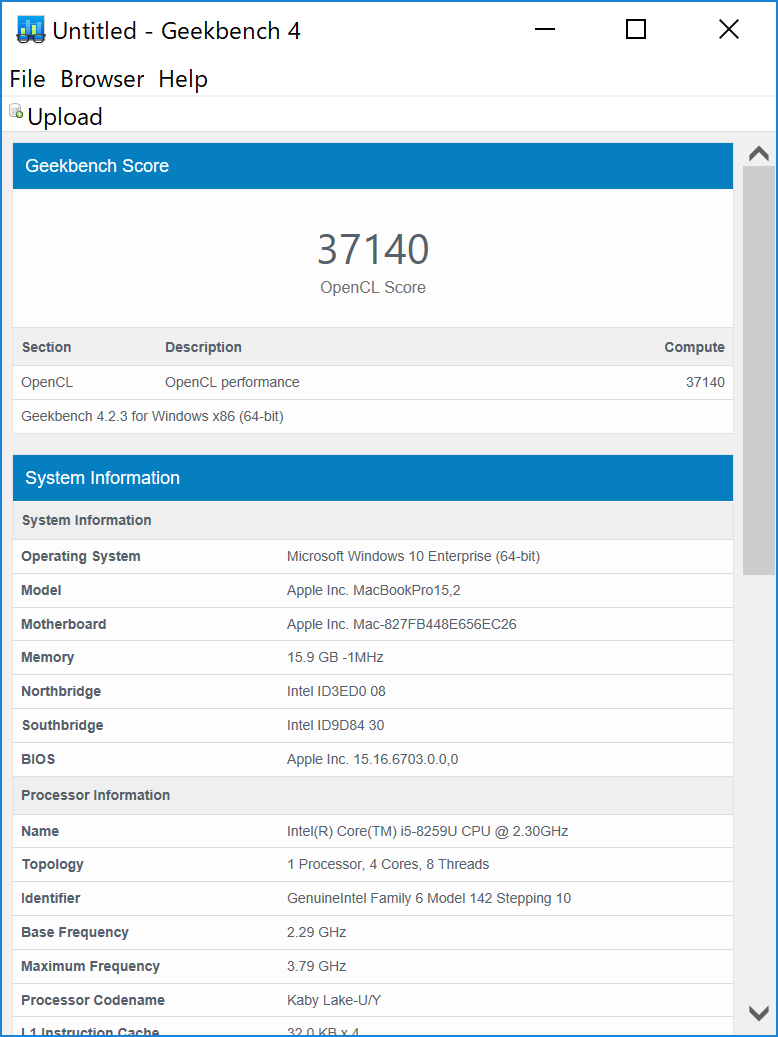This screenshot has width=778, height=1037.
Task: Click the 'OpenCL performance' cell
Action: coord(232,382)
